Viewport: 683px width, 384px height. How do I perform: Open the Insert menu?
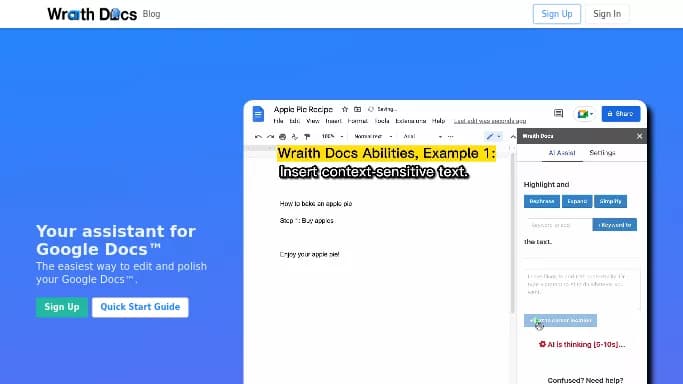click(333, 121)
